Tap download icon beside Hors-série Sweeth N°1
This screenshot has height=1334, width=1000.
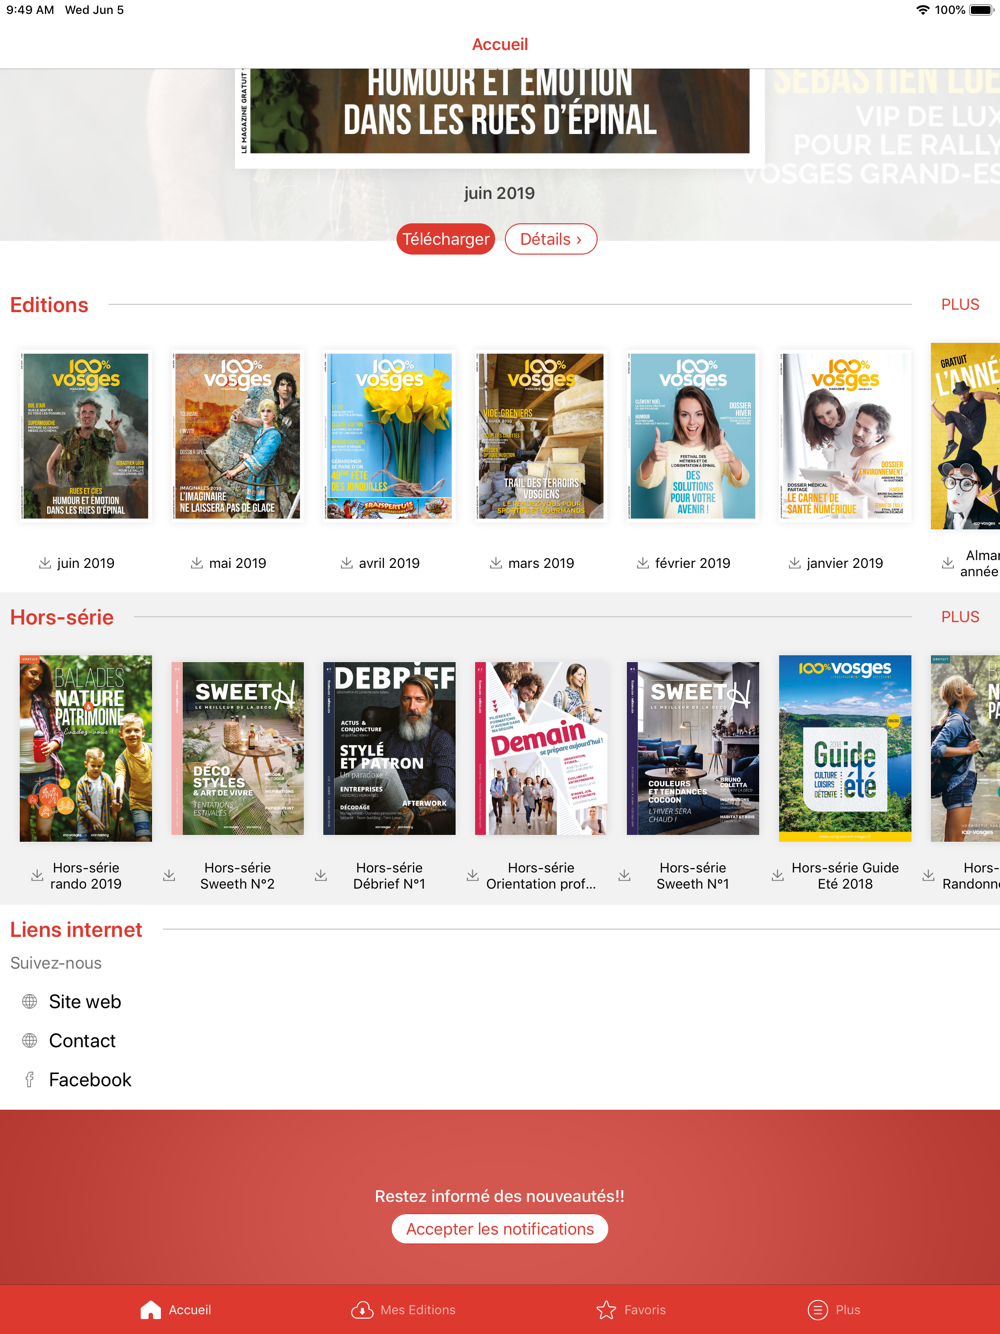(624, 875)
